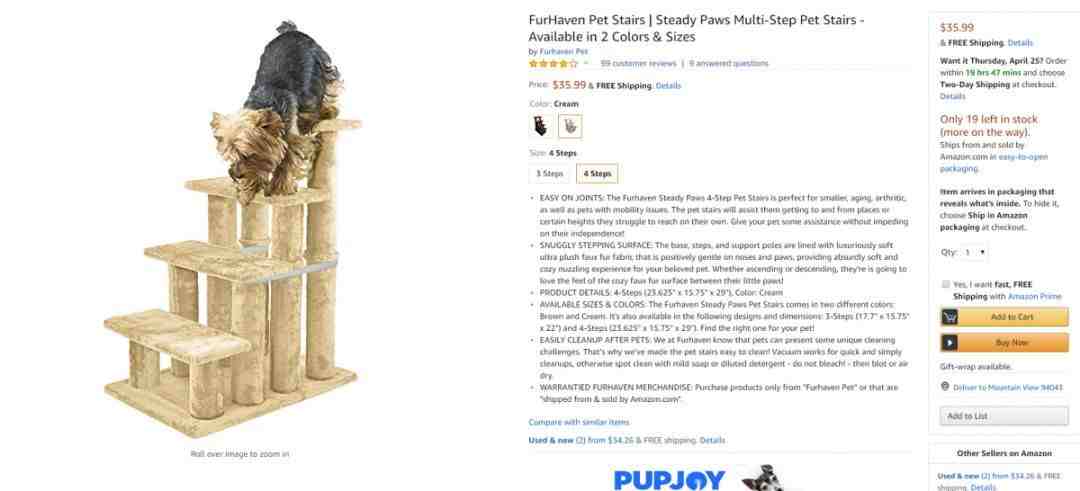Choose the 4 Steps size option
This screenshot has height=491, width=1080.
[597, 174]
